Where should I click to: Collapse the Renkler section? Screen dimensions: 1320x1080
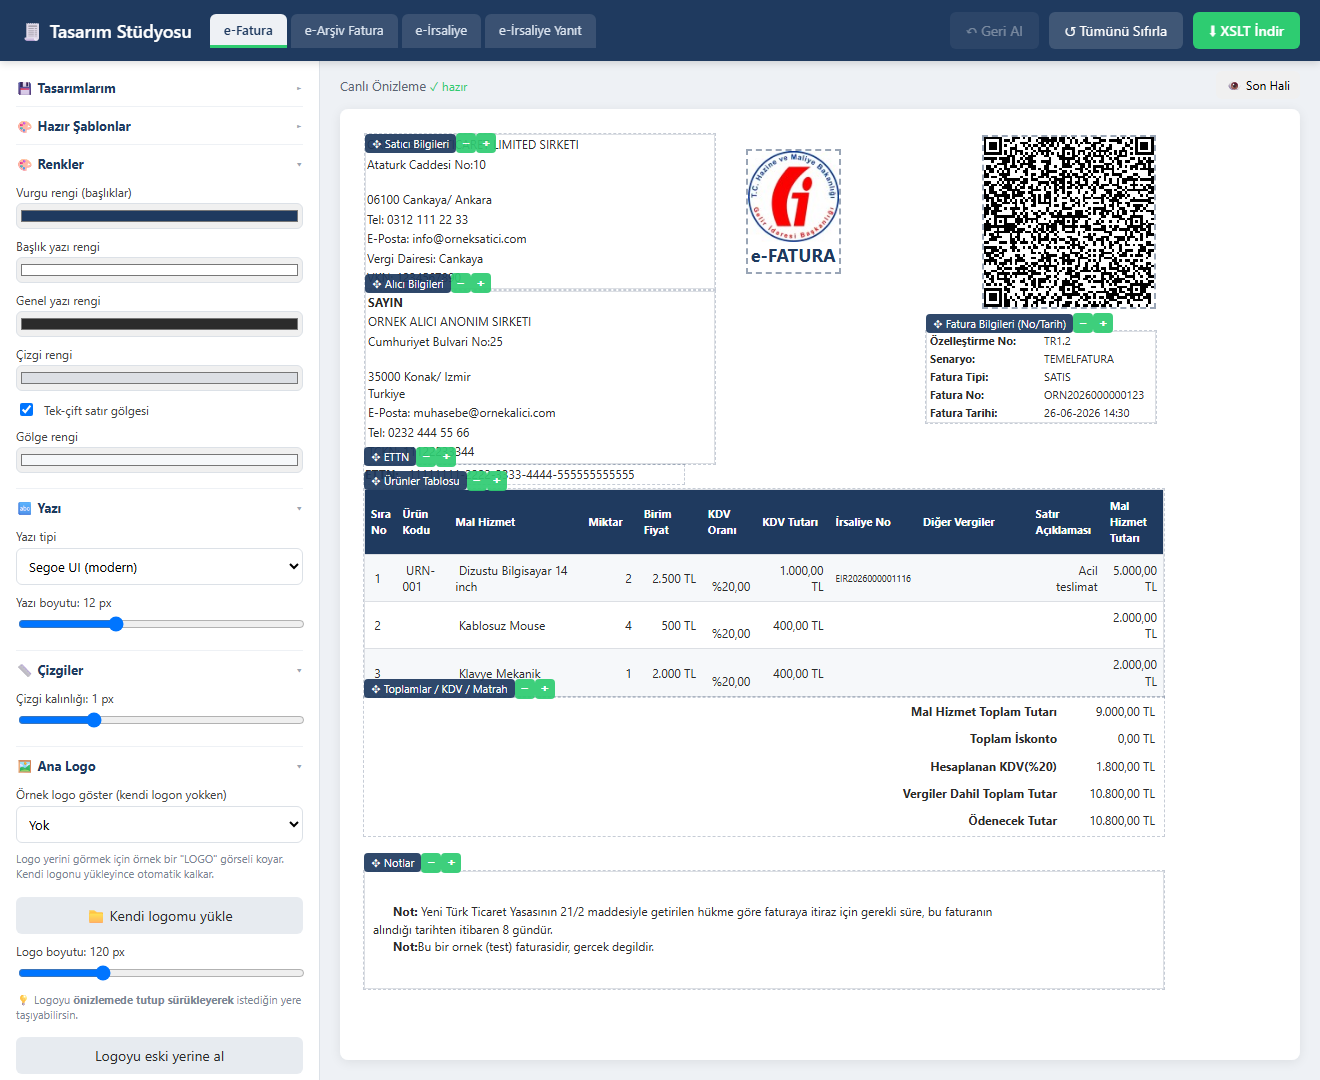(159, 164)
